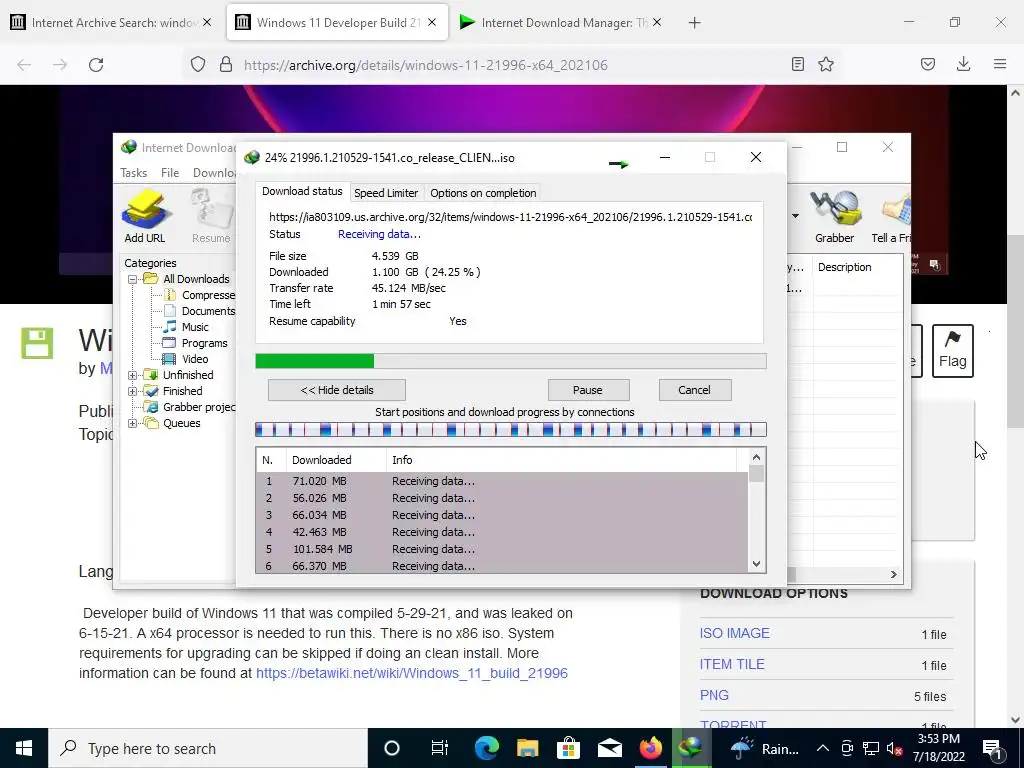The image size is (1024, 768).
Task: Open Firefox hamburger application menu
Action: pos(1000,64)
